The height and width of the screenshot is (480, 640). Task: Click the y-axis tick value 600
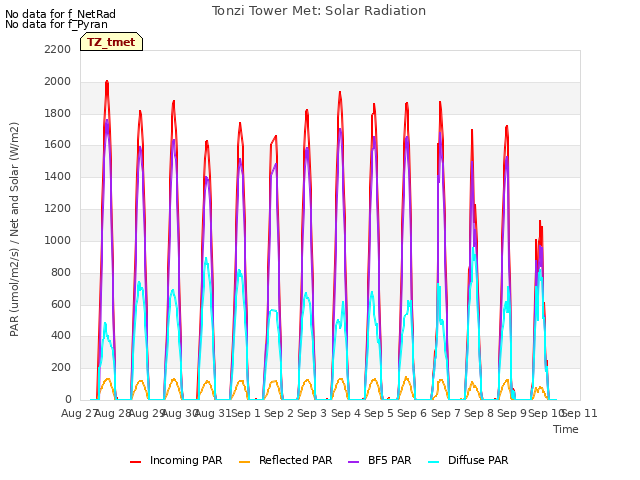[61, 304]
